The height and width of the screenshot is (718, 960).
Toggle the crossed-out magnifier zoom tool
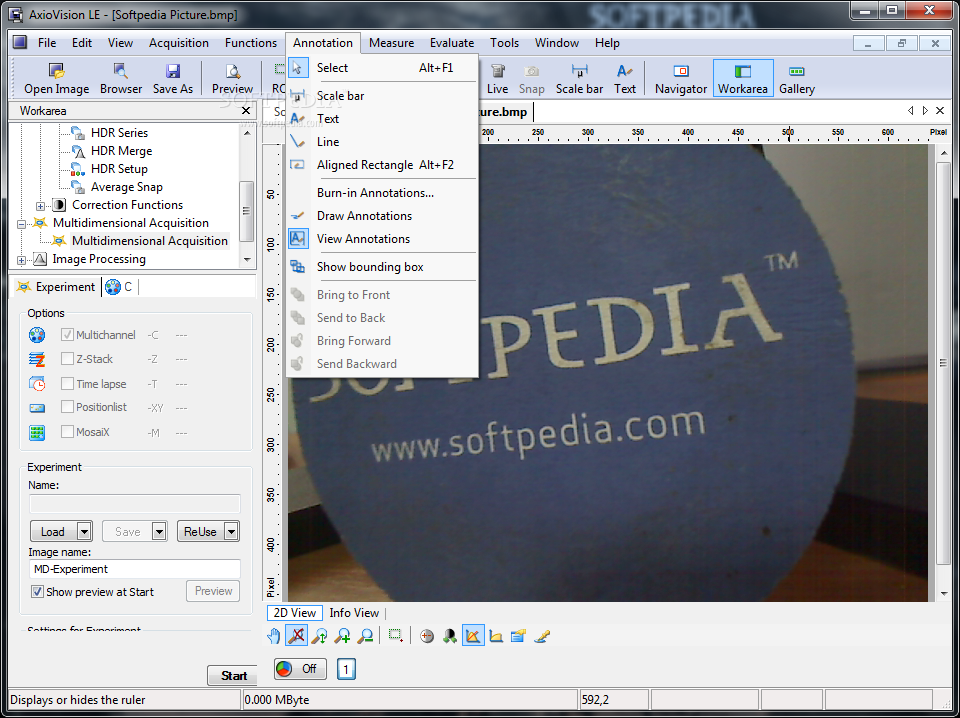296,636
